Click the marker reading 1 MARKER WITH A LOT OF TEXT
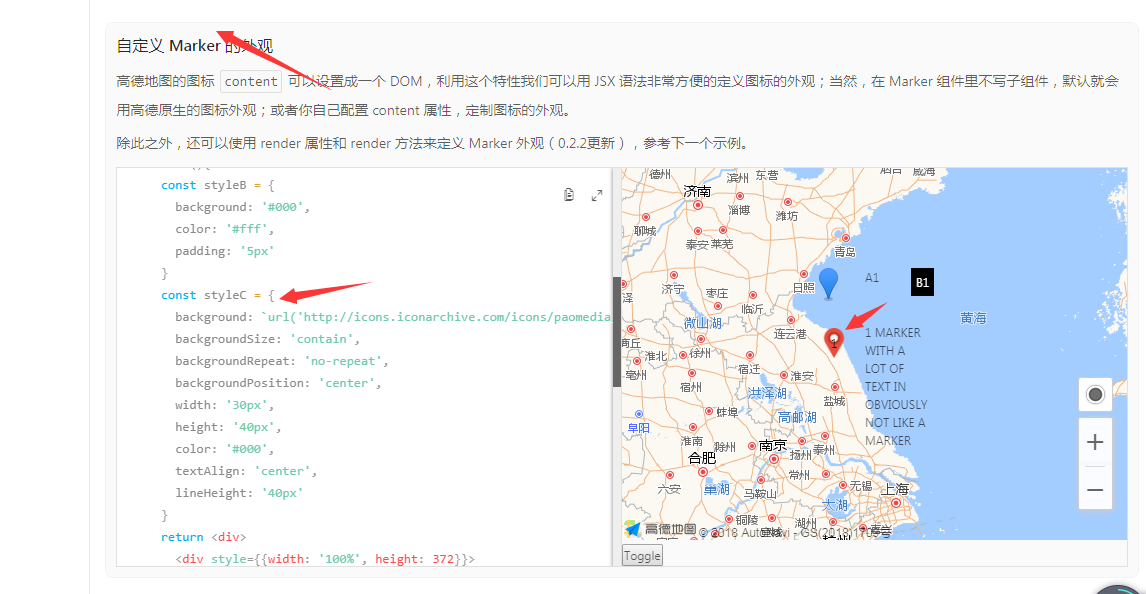 click(895, 386)
